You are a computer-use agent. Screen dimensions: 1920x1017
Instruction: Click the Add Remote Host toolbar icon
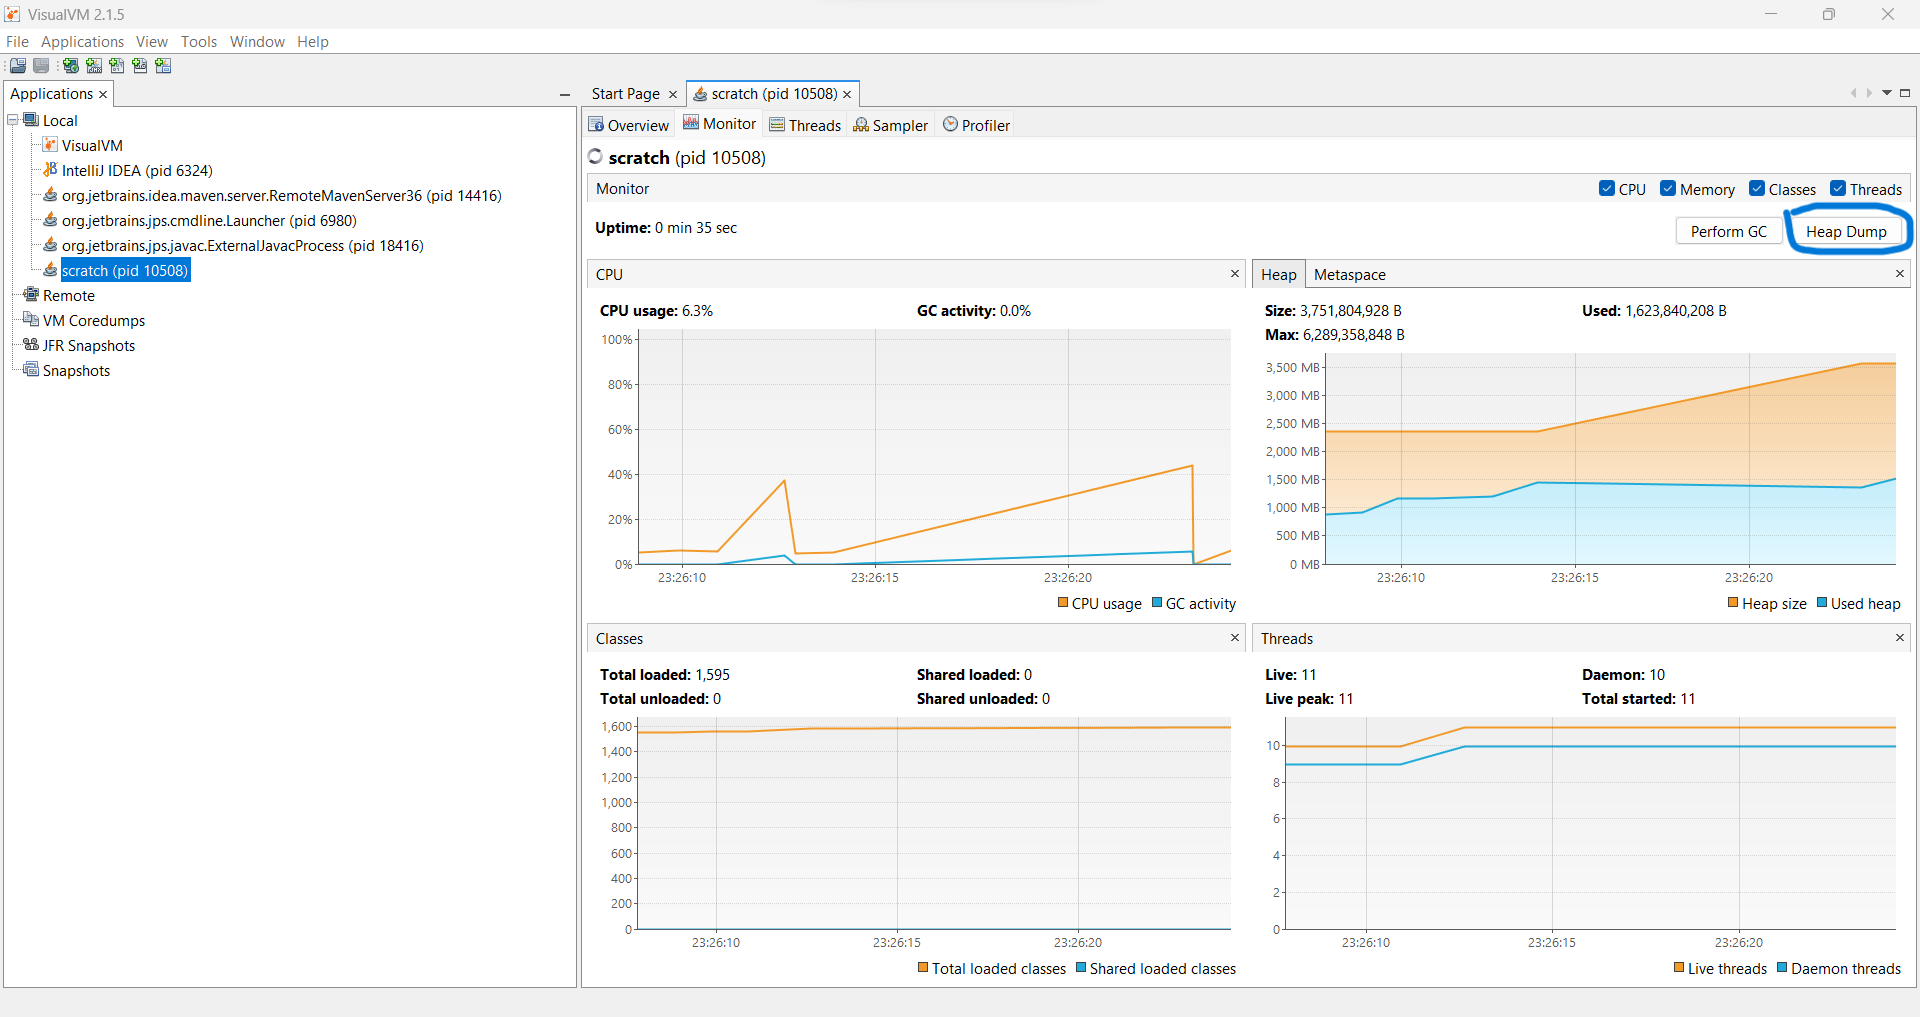71,66
